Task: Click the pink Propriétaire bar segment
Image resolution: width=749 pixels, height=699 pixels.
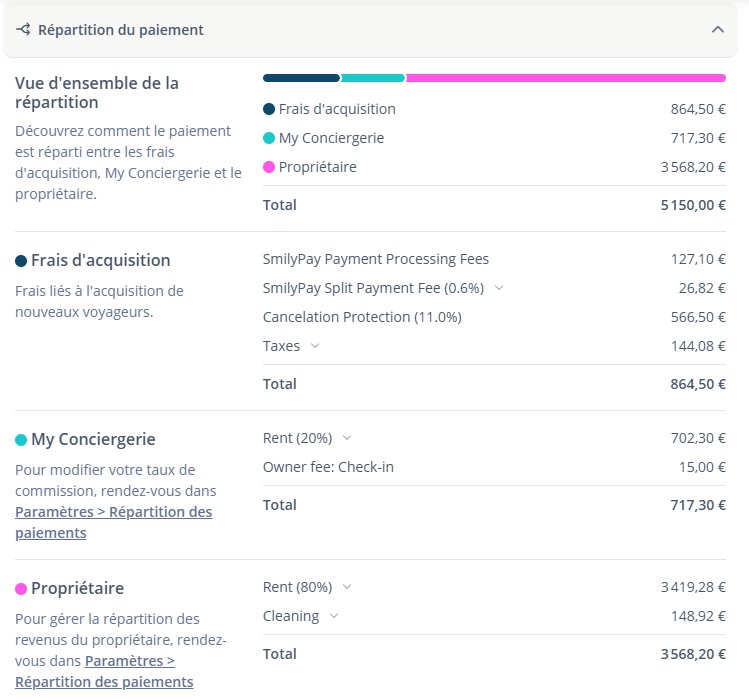Action: point(565,78)
